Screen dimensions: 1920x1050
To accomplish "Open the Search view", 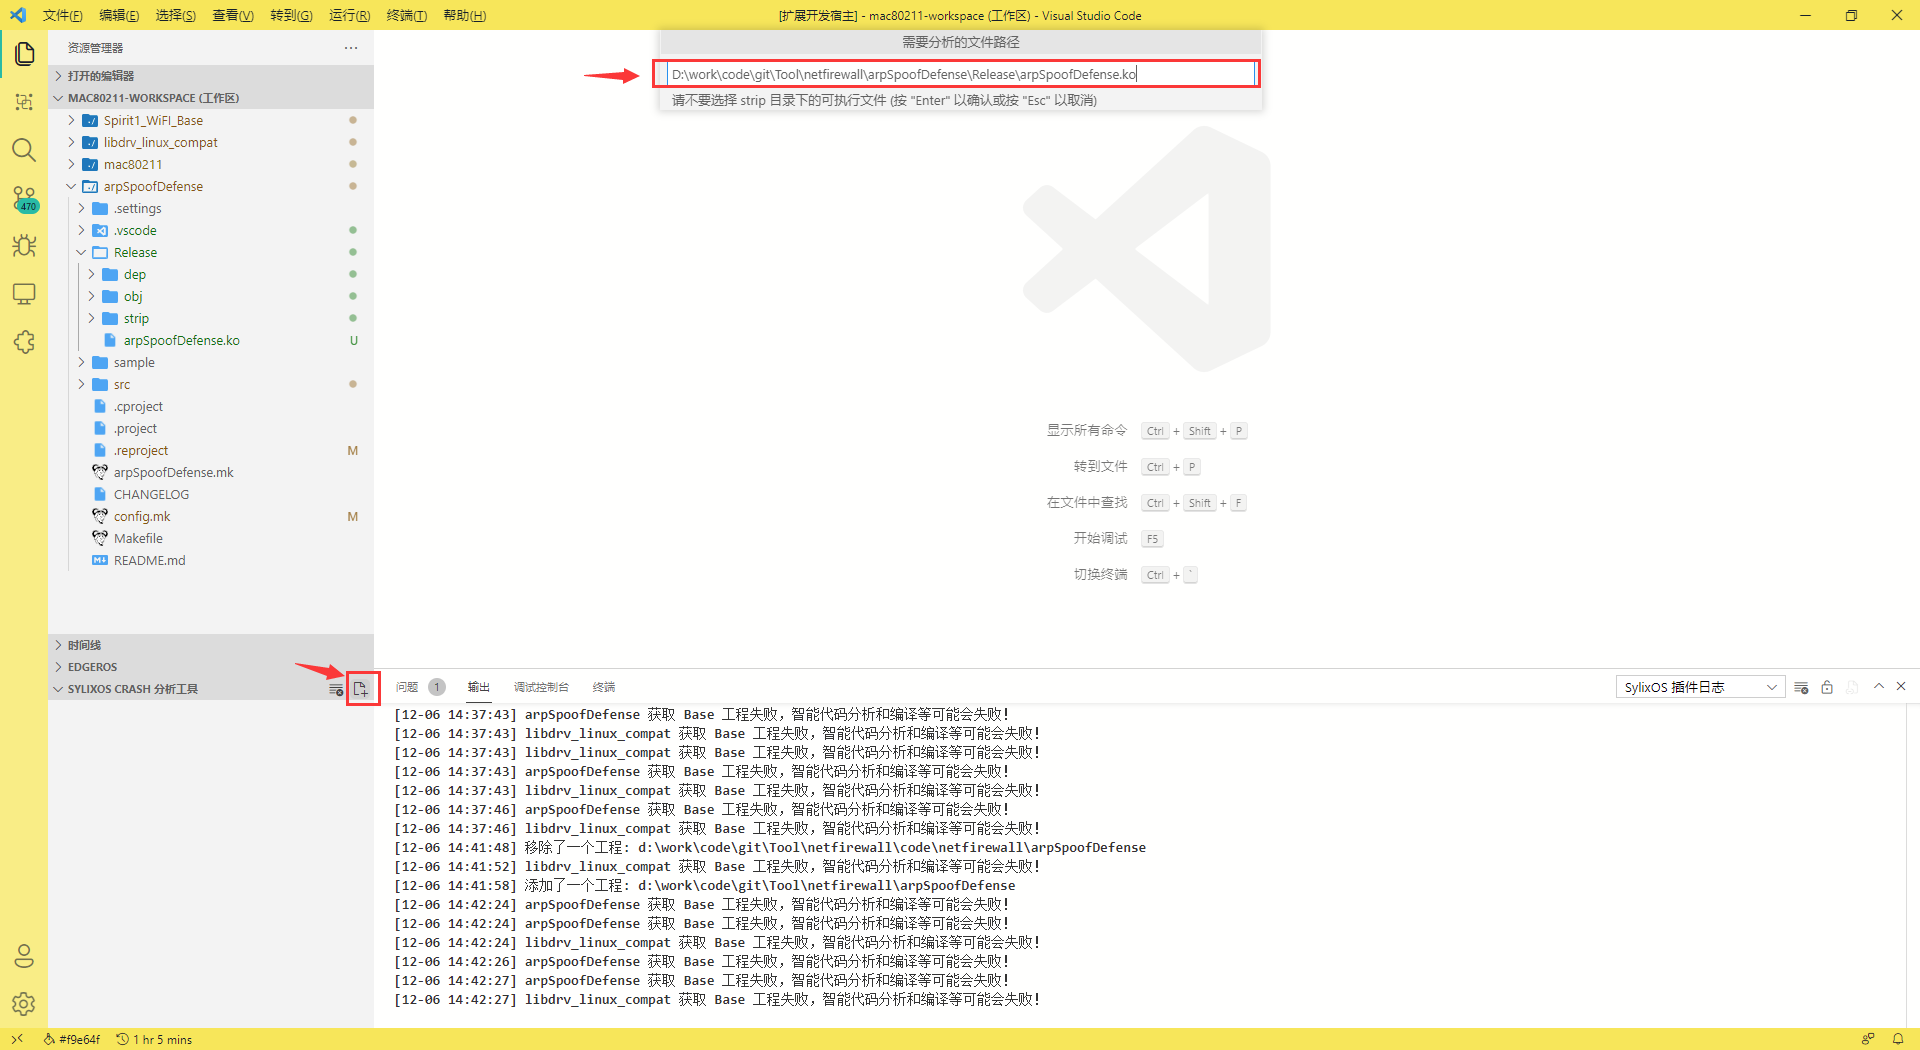I will click(x=24, y=150).
